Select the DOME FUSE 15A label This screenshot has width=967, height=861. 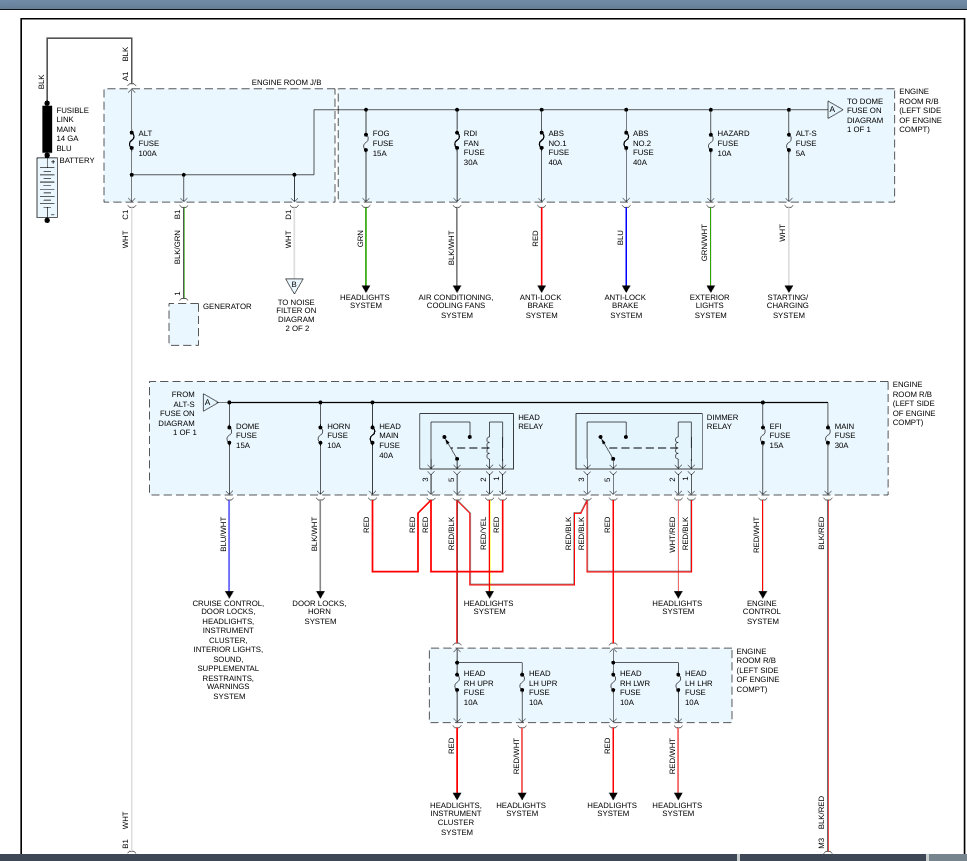tap(247, 435)
